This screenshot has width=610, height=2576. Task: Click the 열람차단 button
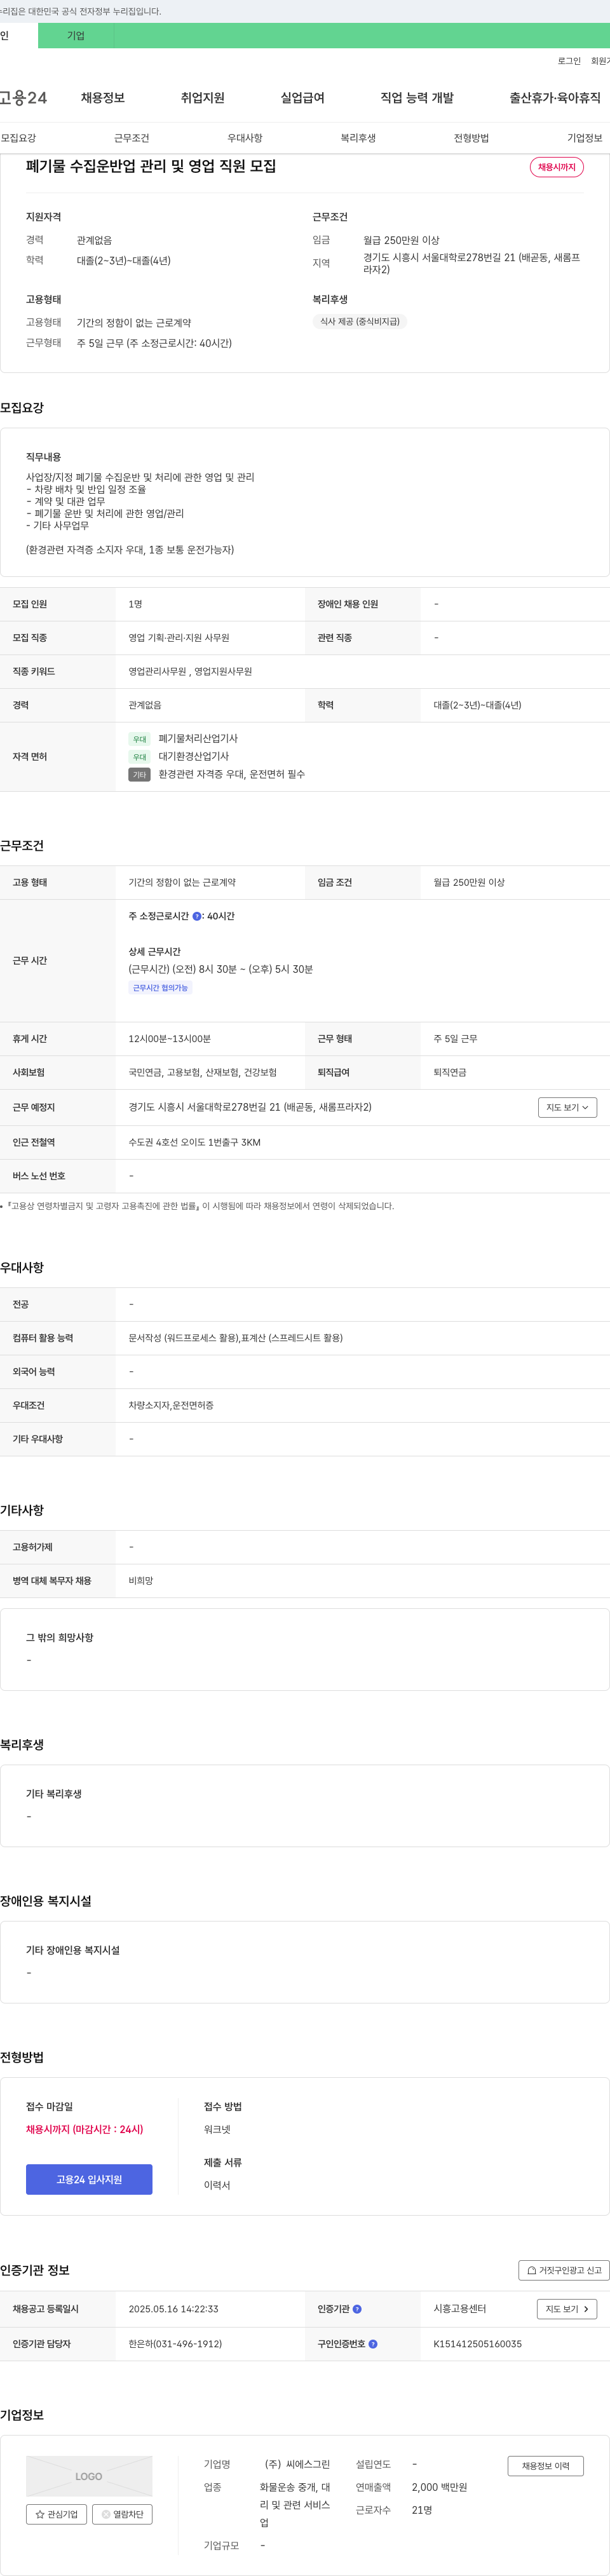[x=122, y=2514]
